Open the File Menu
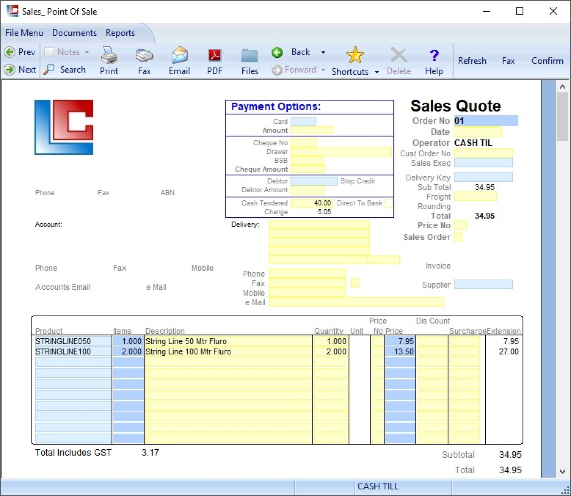This screenshot has height=496, width=571. tap(24, 33)
